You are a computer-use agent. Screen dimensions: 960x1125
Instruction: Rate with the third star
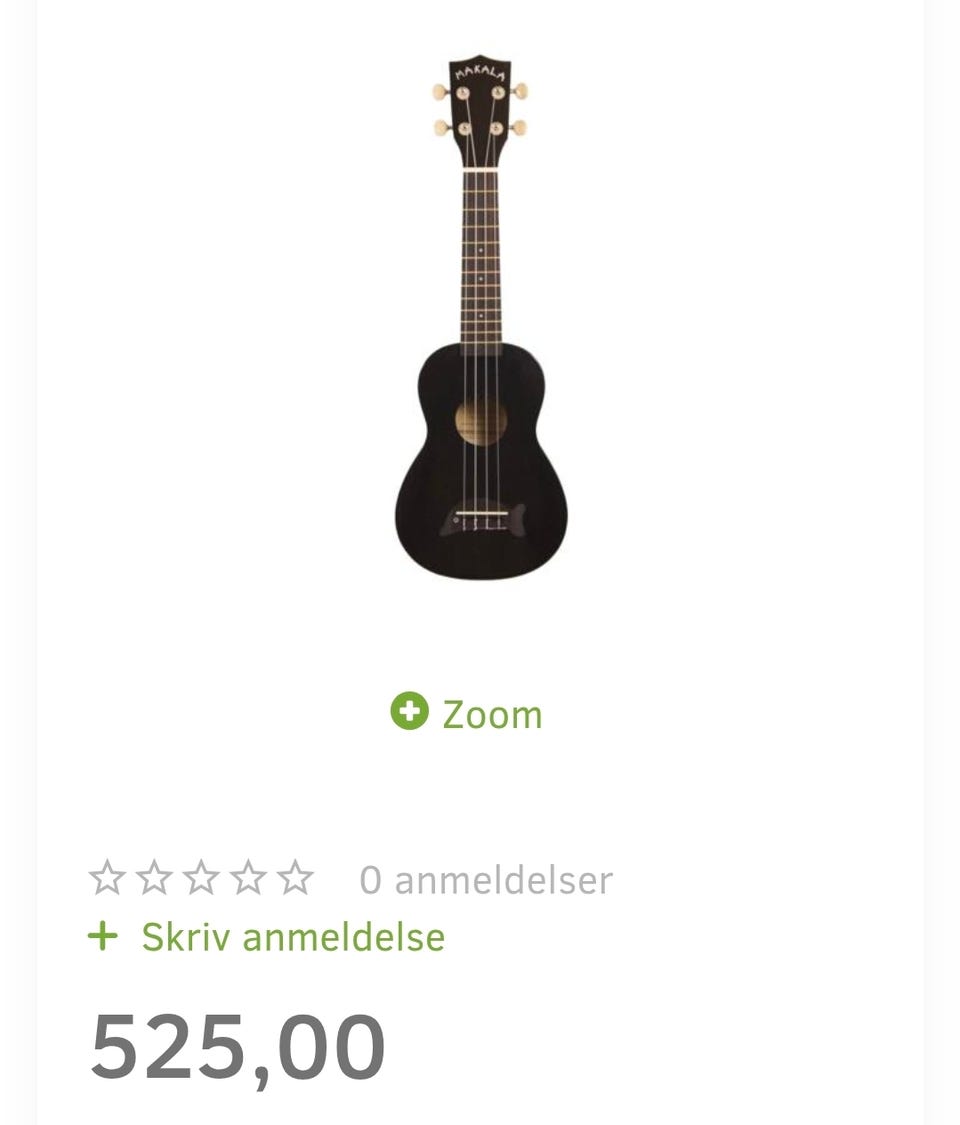click(201, 878)
